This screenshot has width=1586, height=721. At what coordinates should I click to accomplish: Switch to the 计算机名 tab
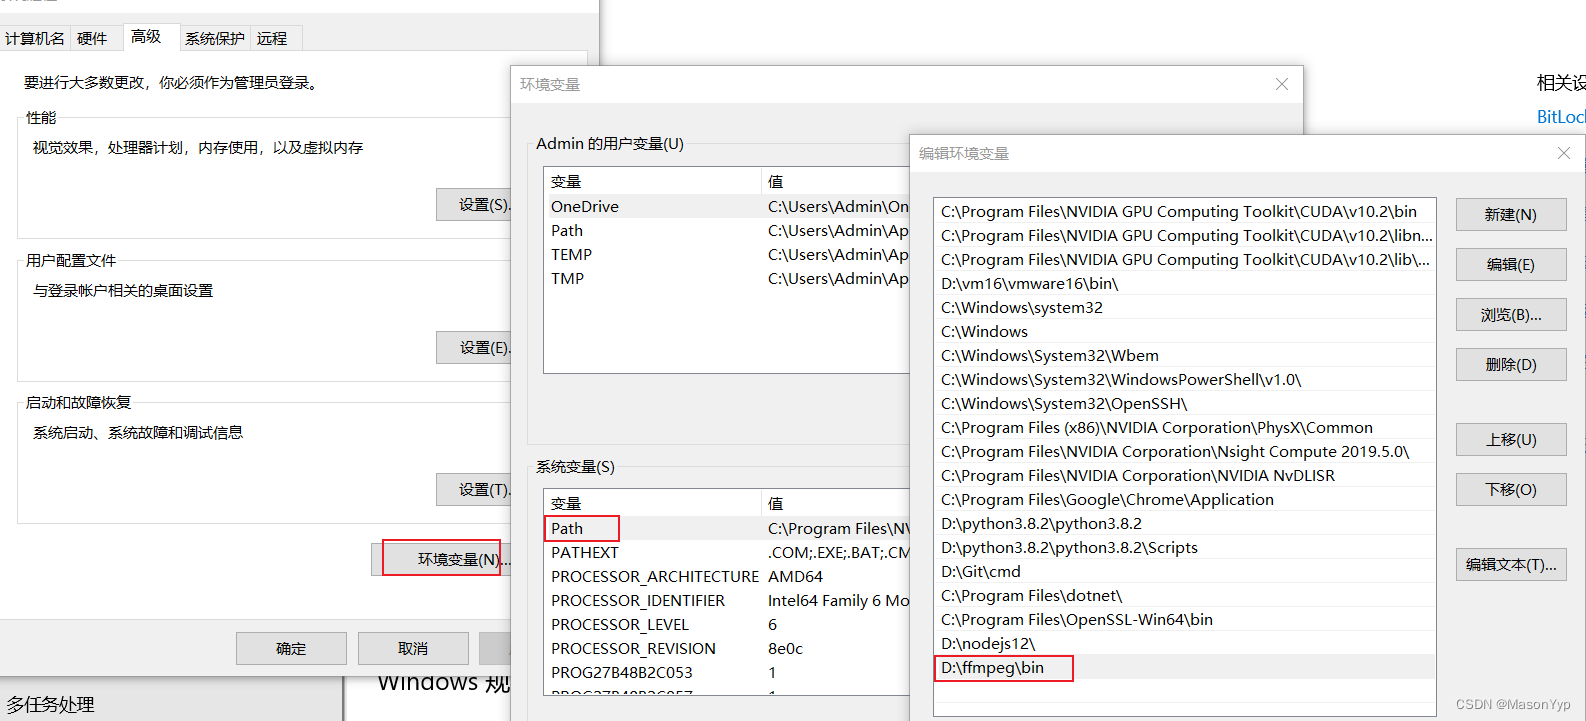35,38
